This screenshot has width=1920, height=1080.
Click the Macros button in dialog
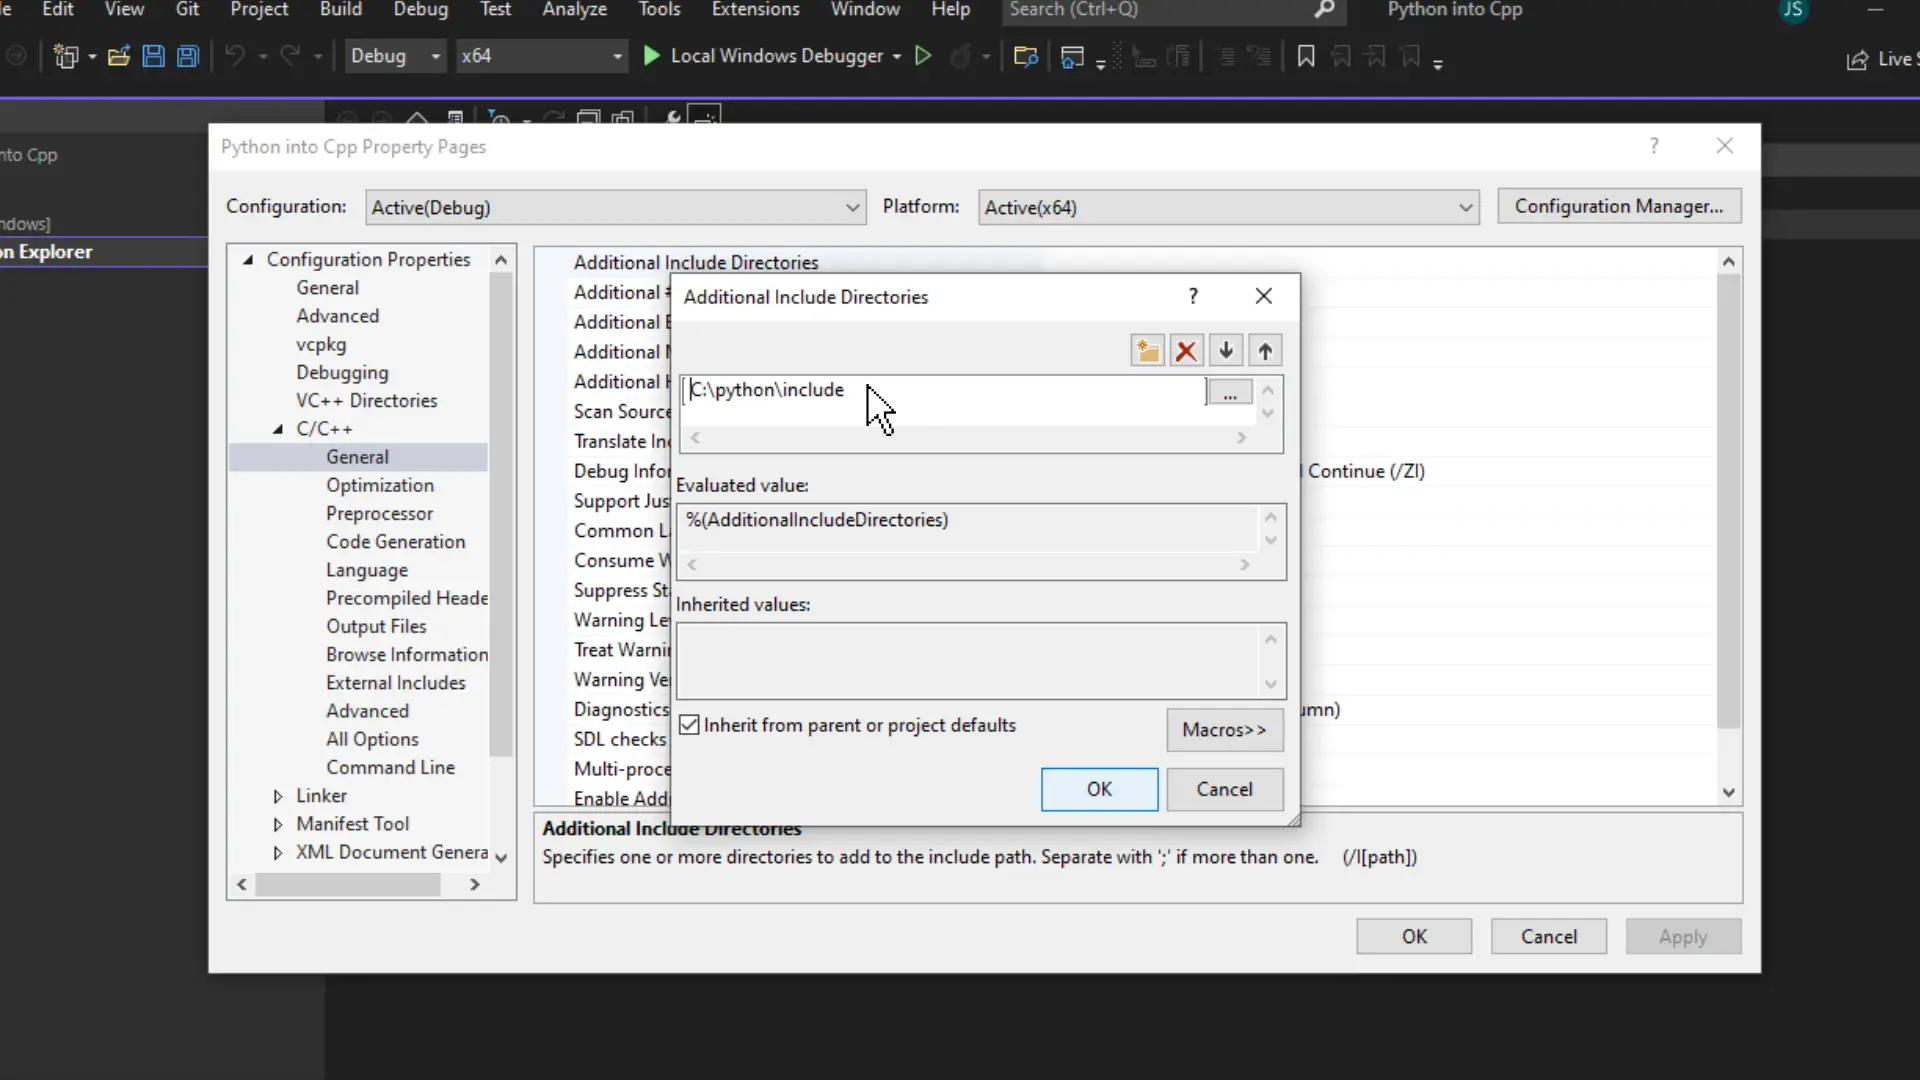tap(1225, 729)
